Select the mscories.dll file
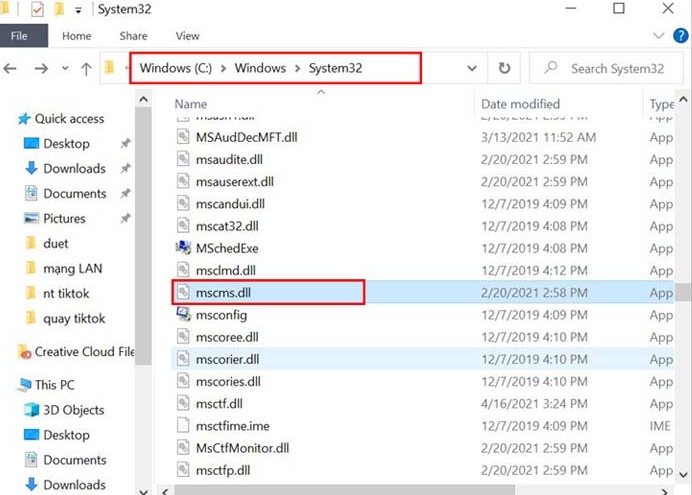Image resolution: width=692 pixels, height=495 pixels. tap(228, 382)
